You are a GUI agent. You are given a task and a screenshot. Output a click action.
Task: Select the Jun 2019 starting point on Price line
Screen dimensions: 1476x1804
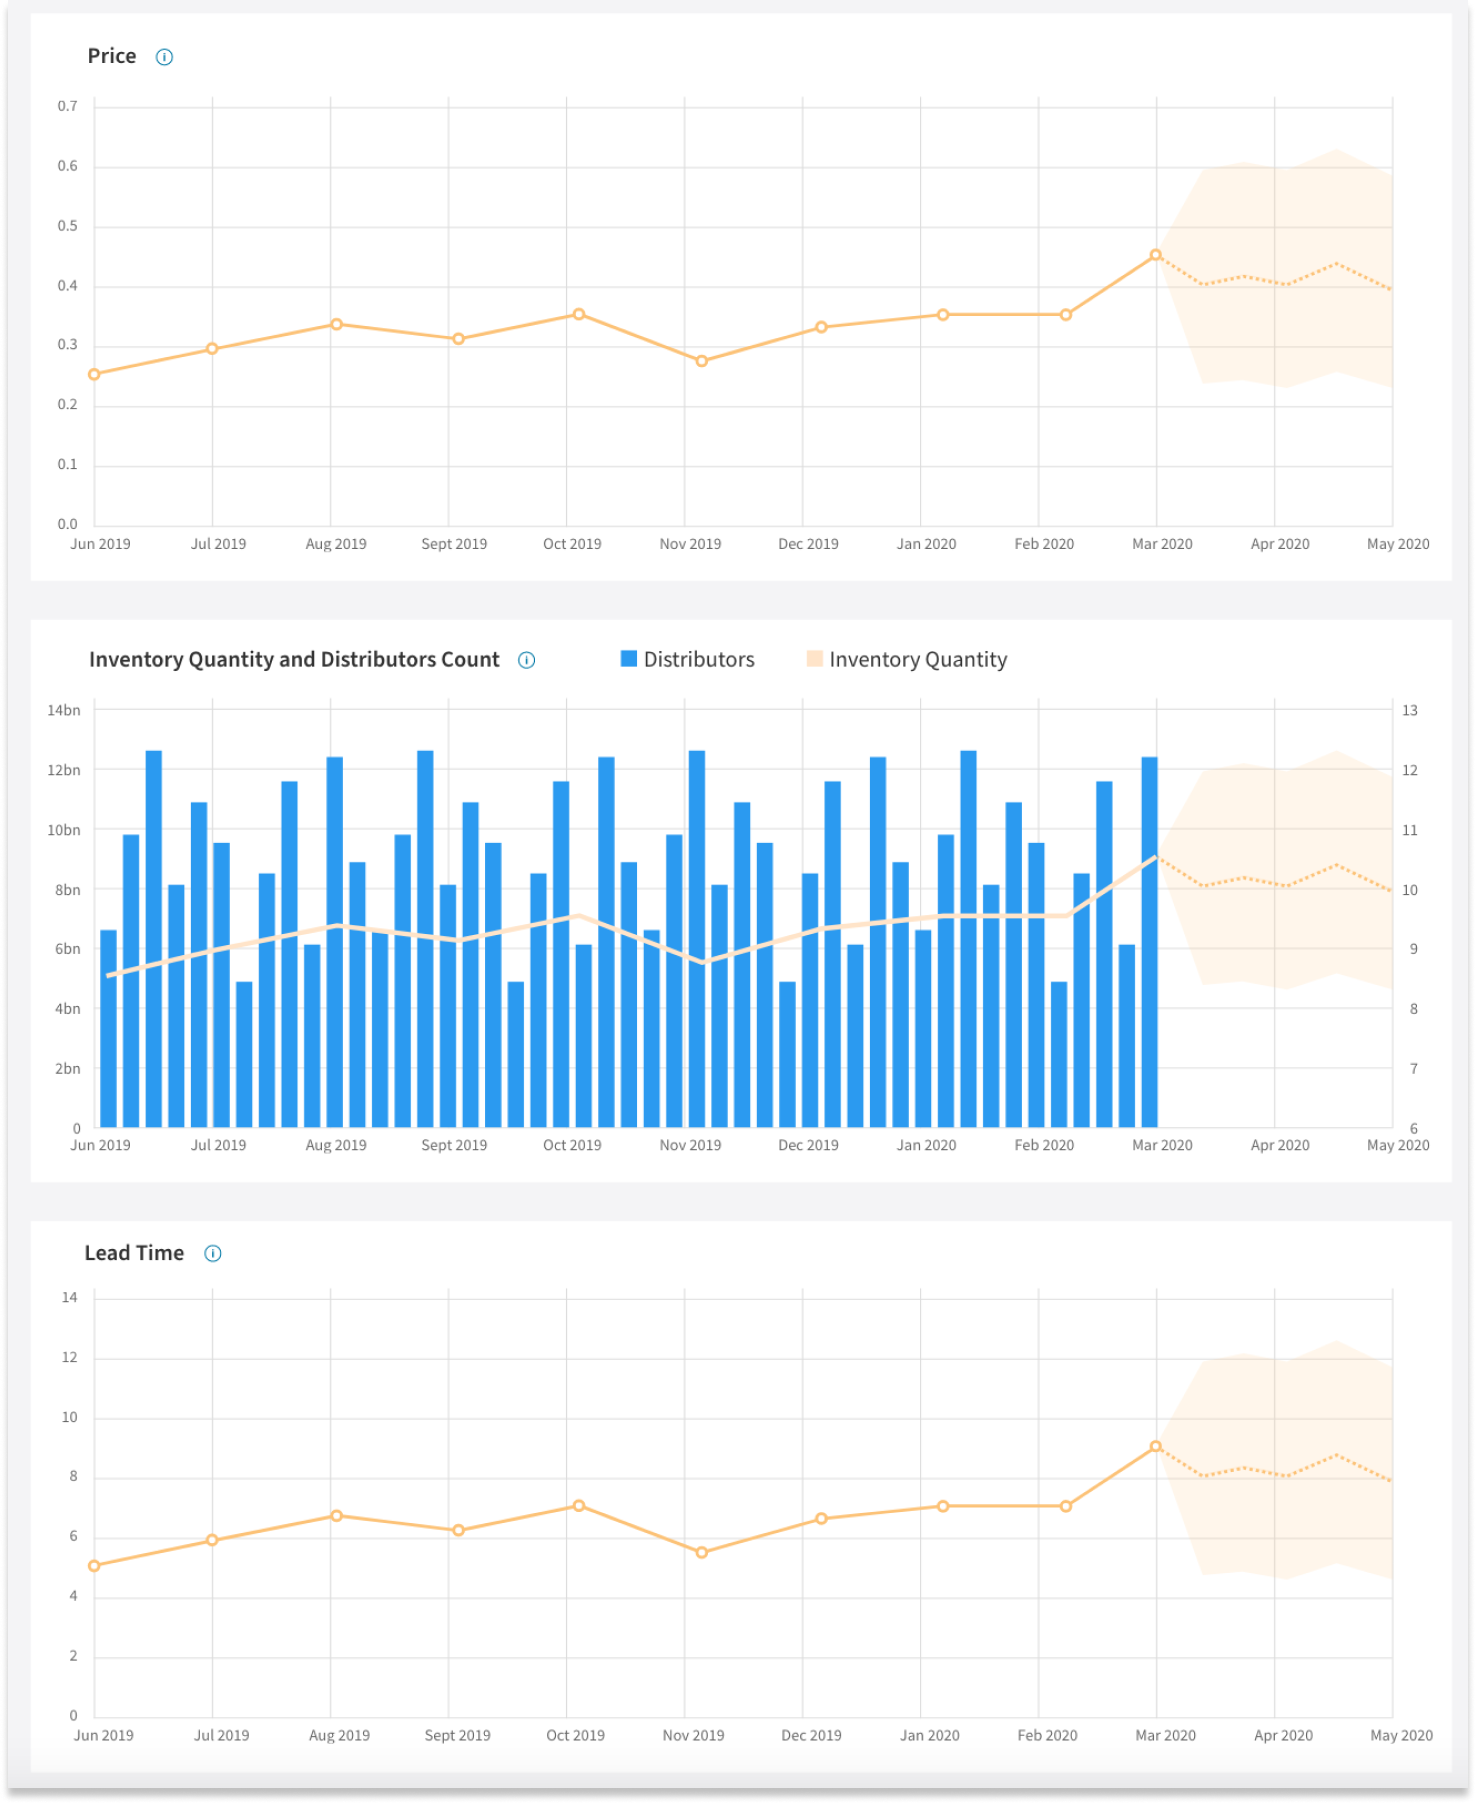point(94,375)
